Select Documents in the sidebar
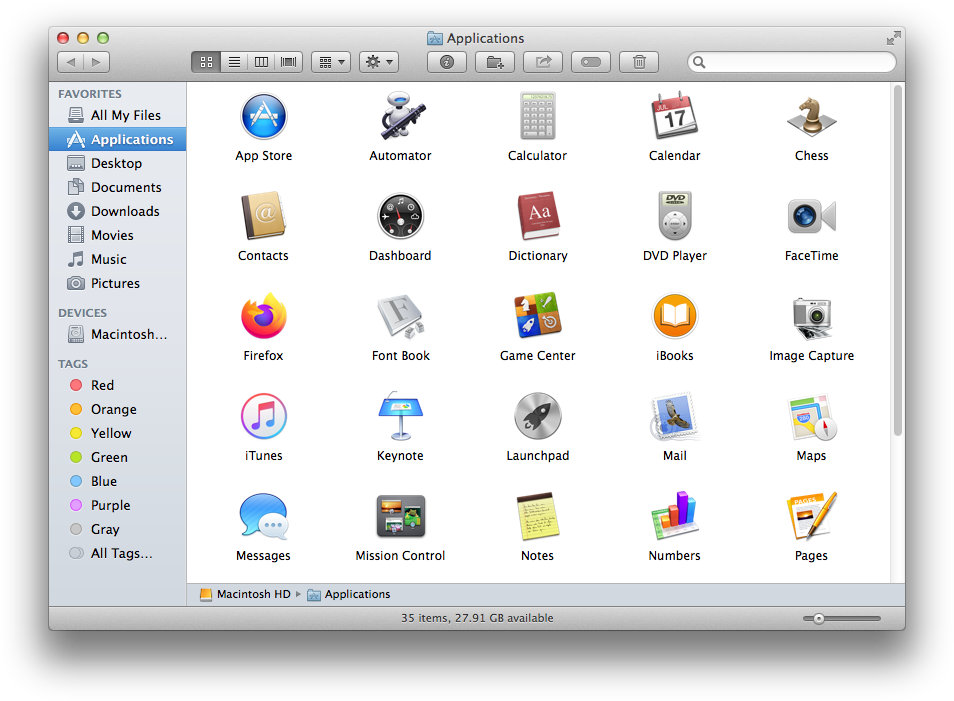Image resolution: width=954 pixels, height=701 pixels. 126,187
